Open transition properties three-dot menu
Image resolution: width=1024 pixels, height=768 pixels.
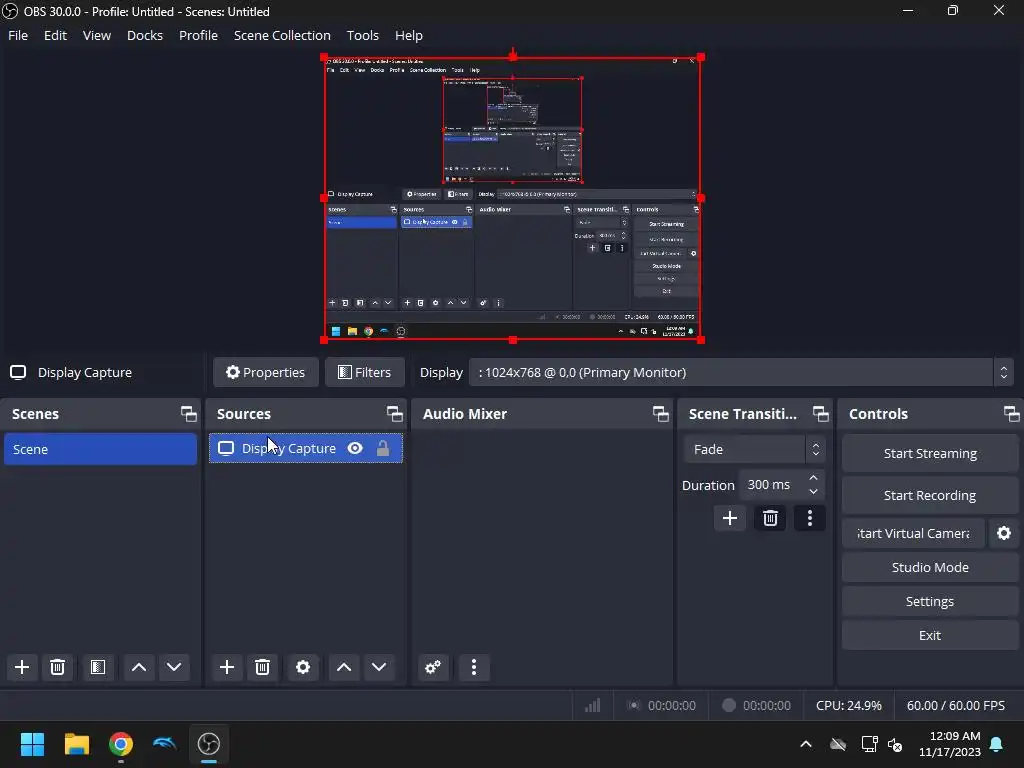tap(810, 519)
